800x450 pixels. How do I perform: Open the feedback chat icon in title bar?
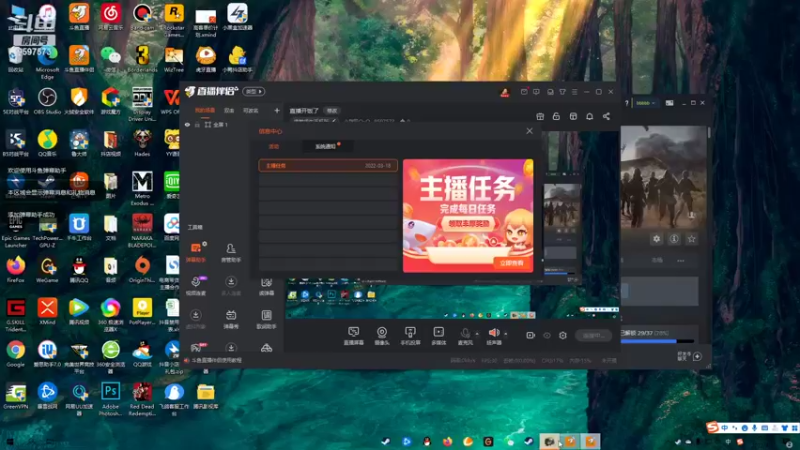click(x=536, y=92)
